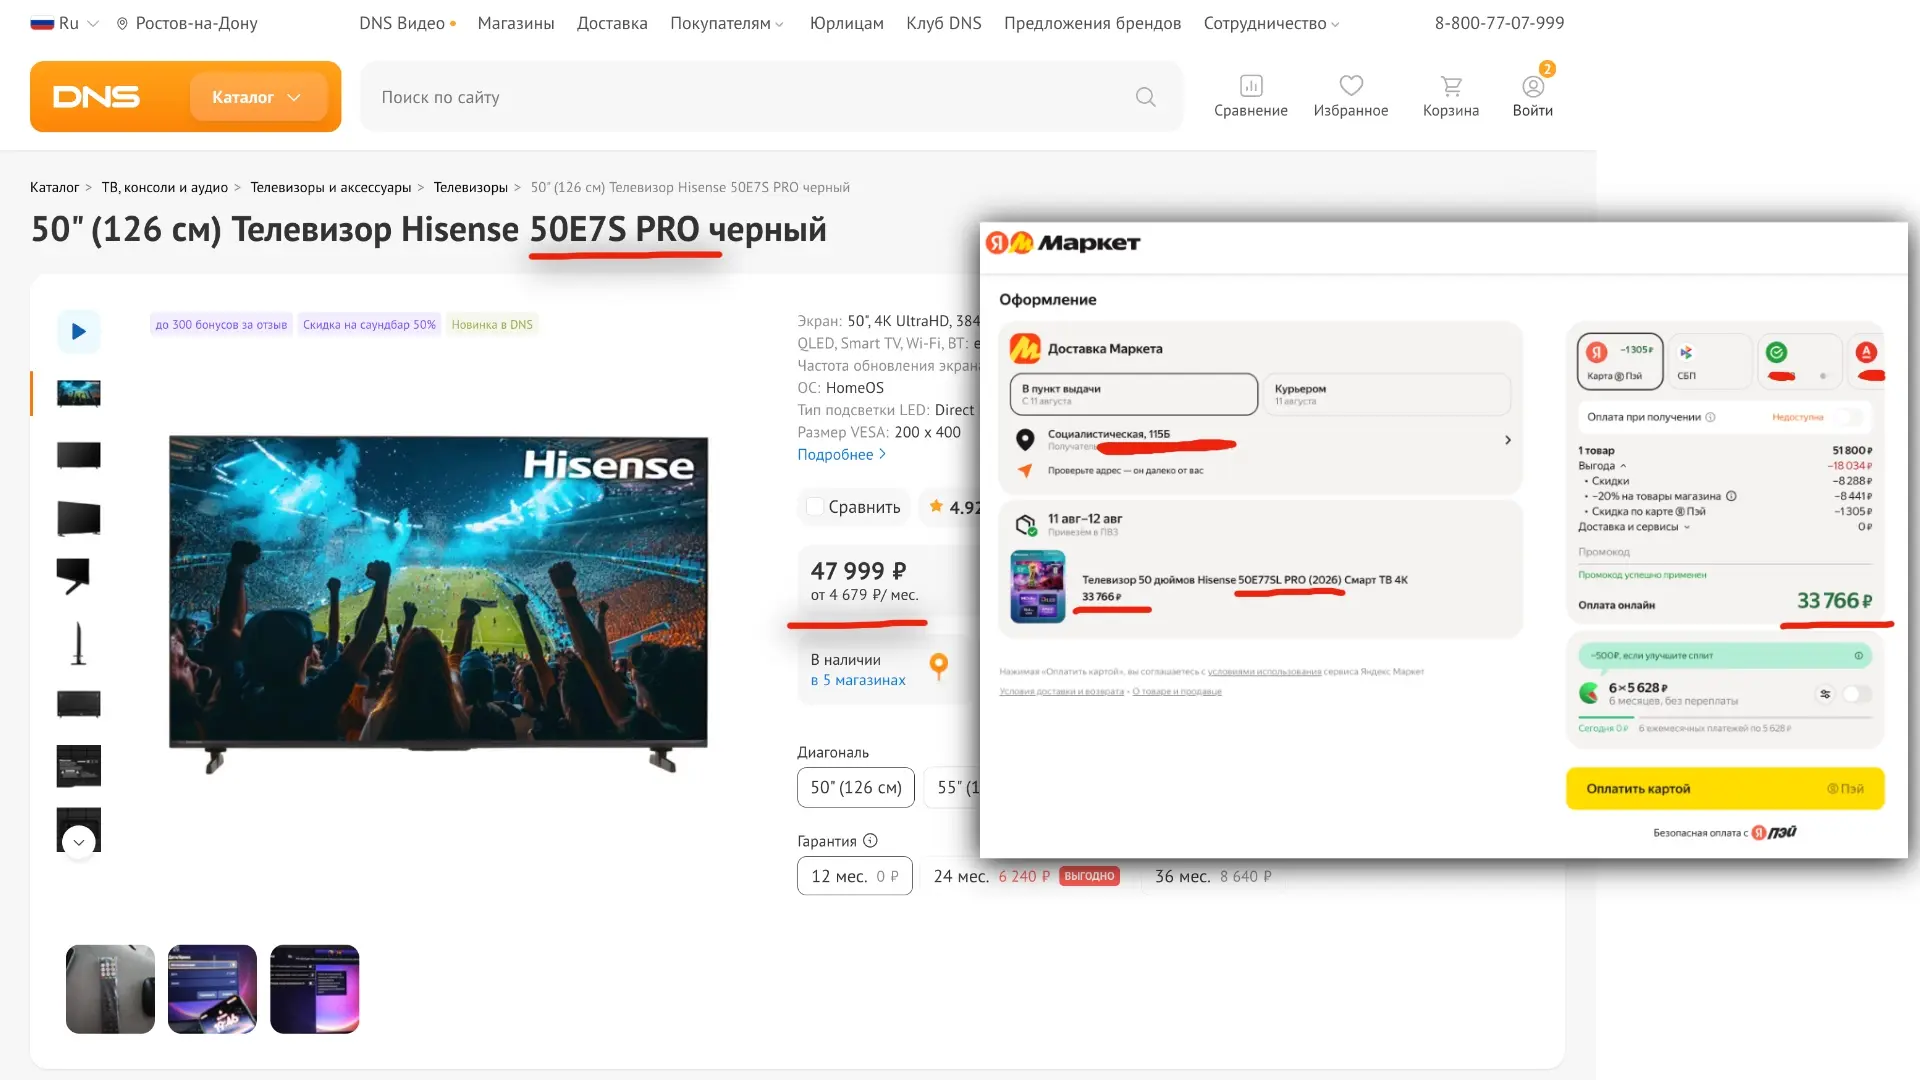1920x1080 pixels.
Task: Click Скидка на саундбар 50% badge
Action: 369,324
